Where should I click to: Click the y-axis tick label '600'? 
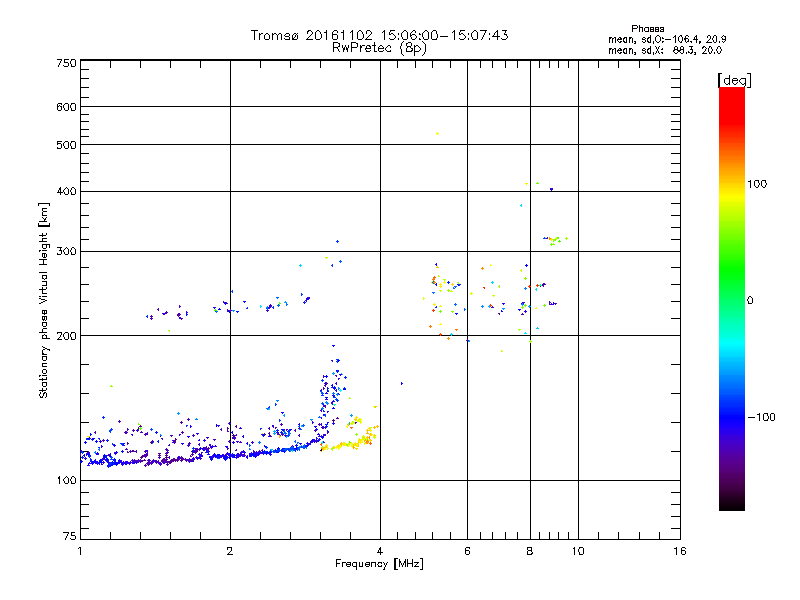(66, 107)
